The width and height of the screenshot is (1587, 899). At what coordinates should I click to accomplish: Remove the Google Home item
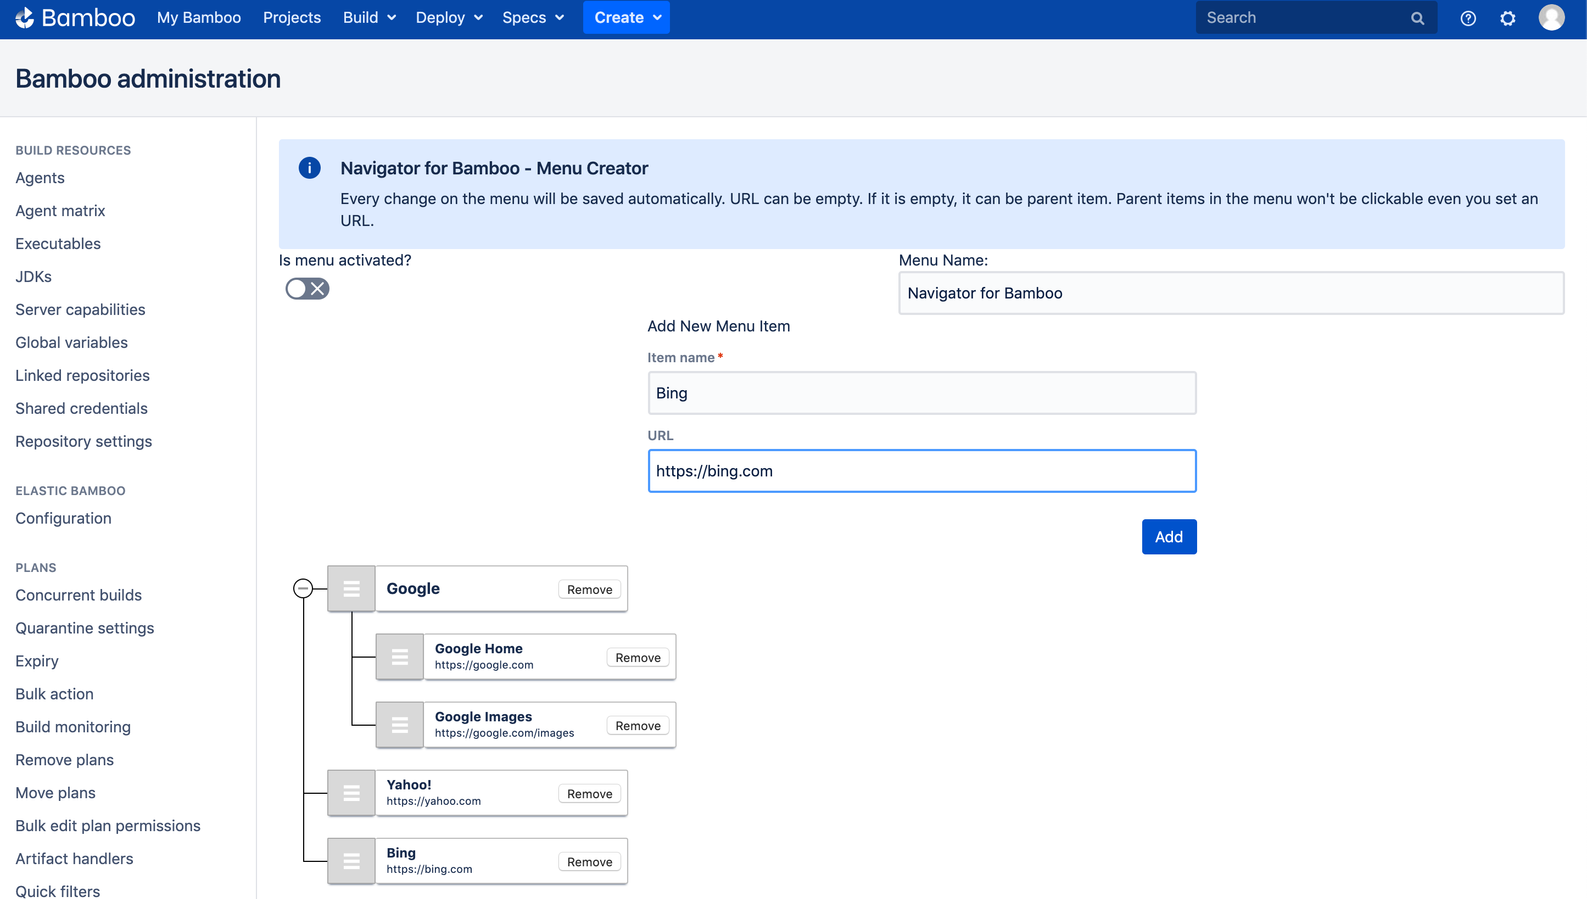[x=638, y=658]
